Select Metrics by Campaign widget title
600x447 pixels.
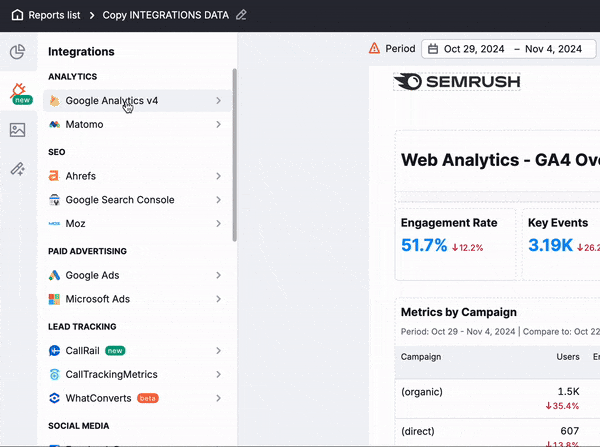(x=459, y=312)
